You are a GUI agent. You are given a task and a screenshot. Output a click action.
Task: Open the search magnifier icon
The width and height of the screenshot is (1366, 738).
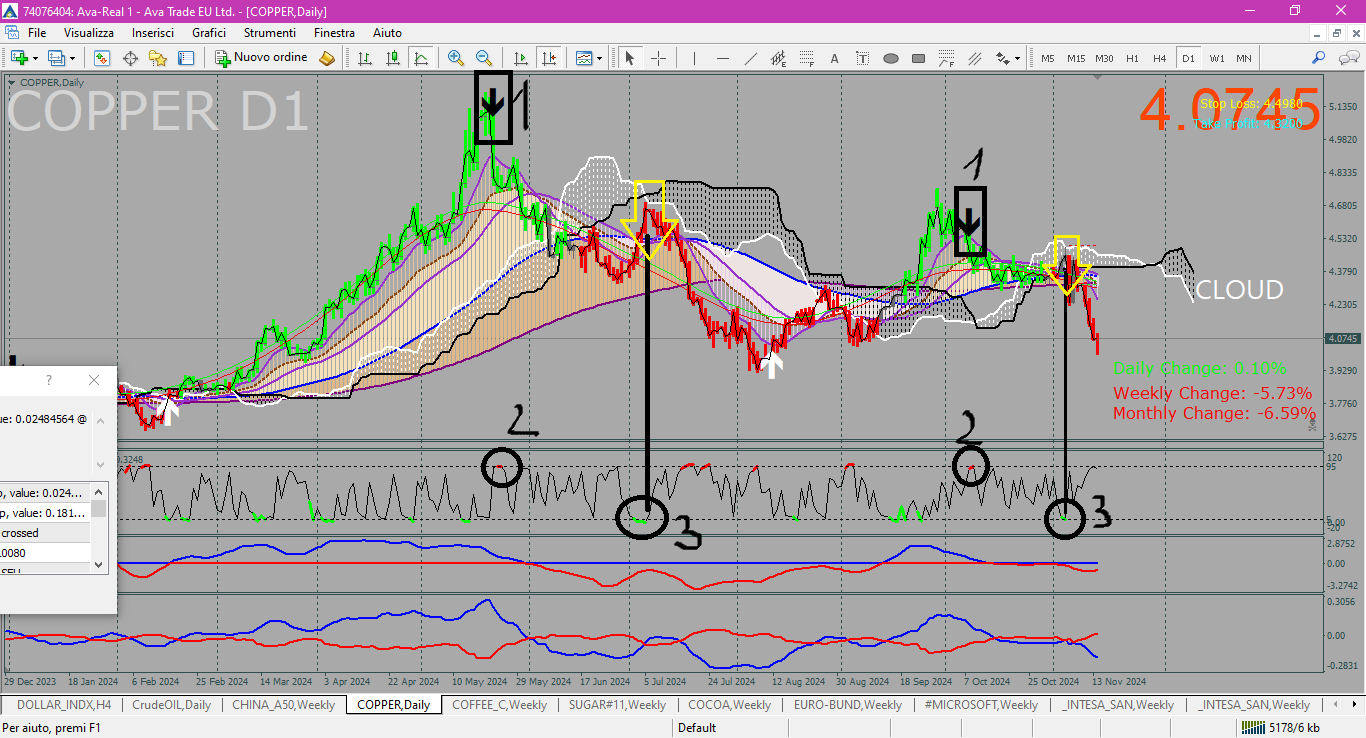click(x=1319, y=58)
